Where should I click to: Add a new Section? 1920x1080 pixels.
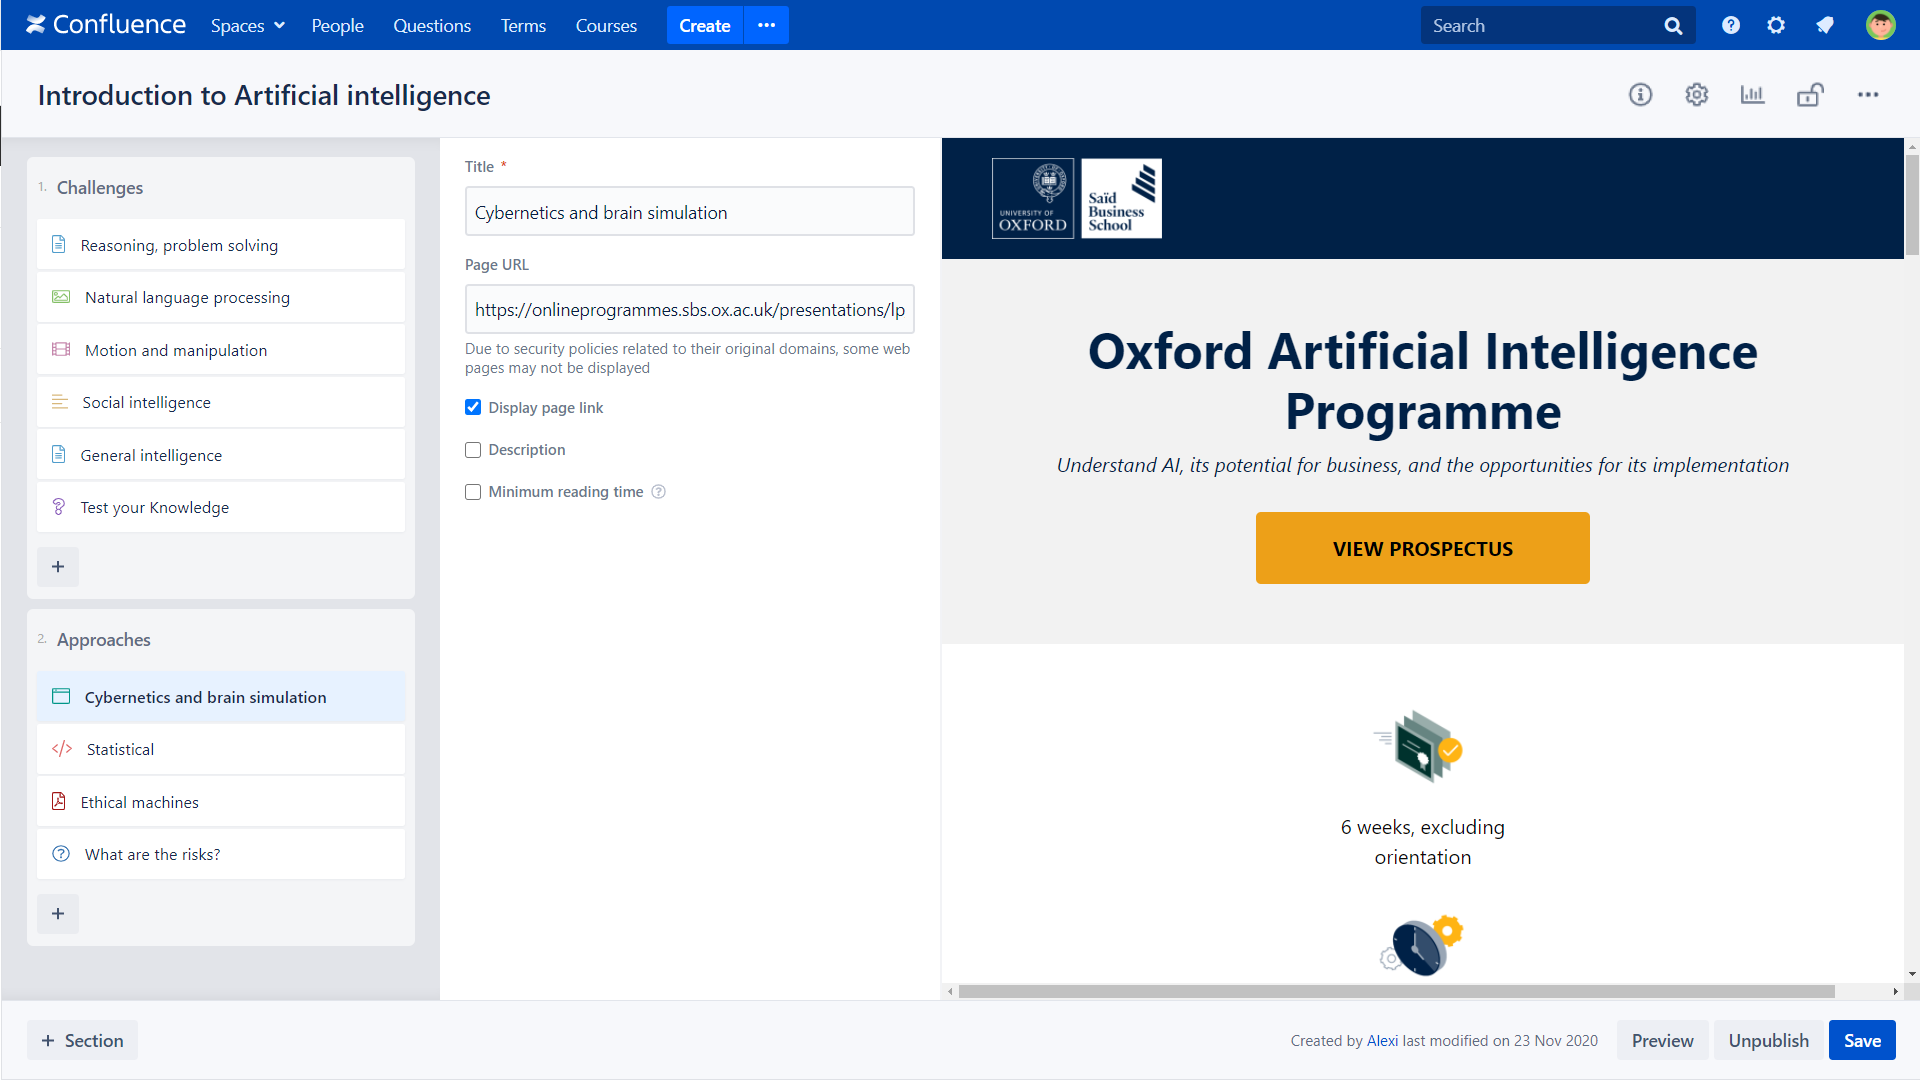[x=82, y=1040]
